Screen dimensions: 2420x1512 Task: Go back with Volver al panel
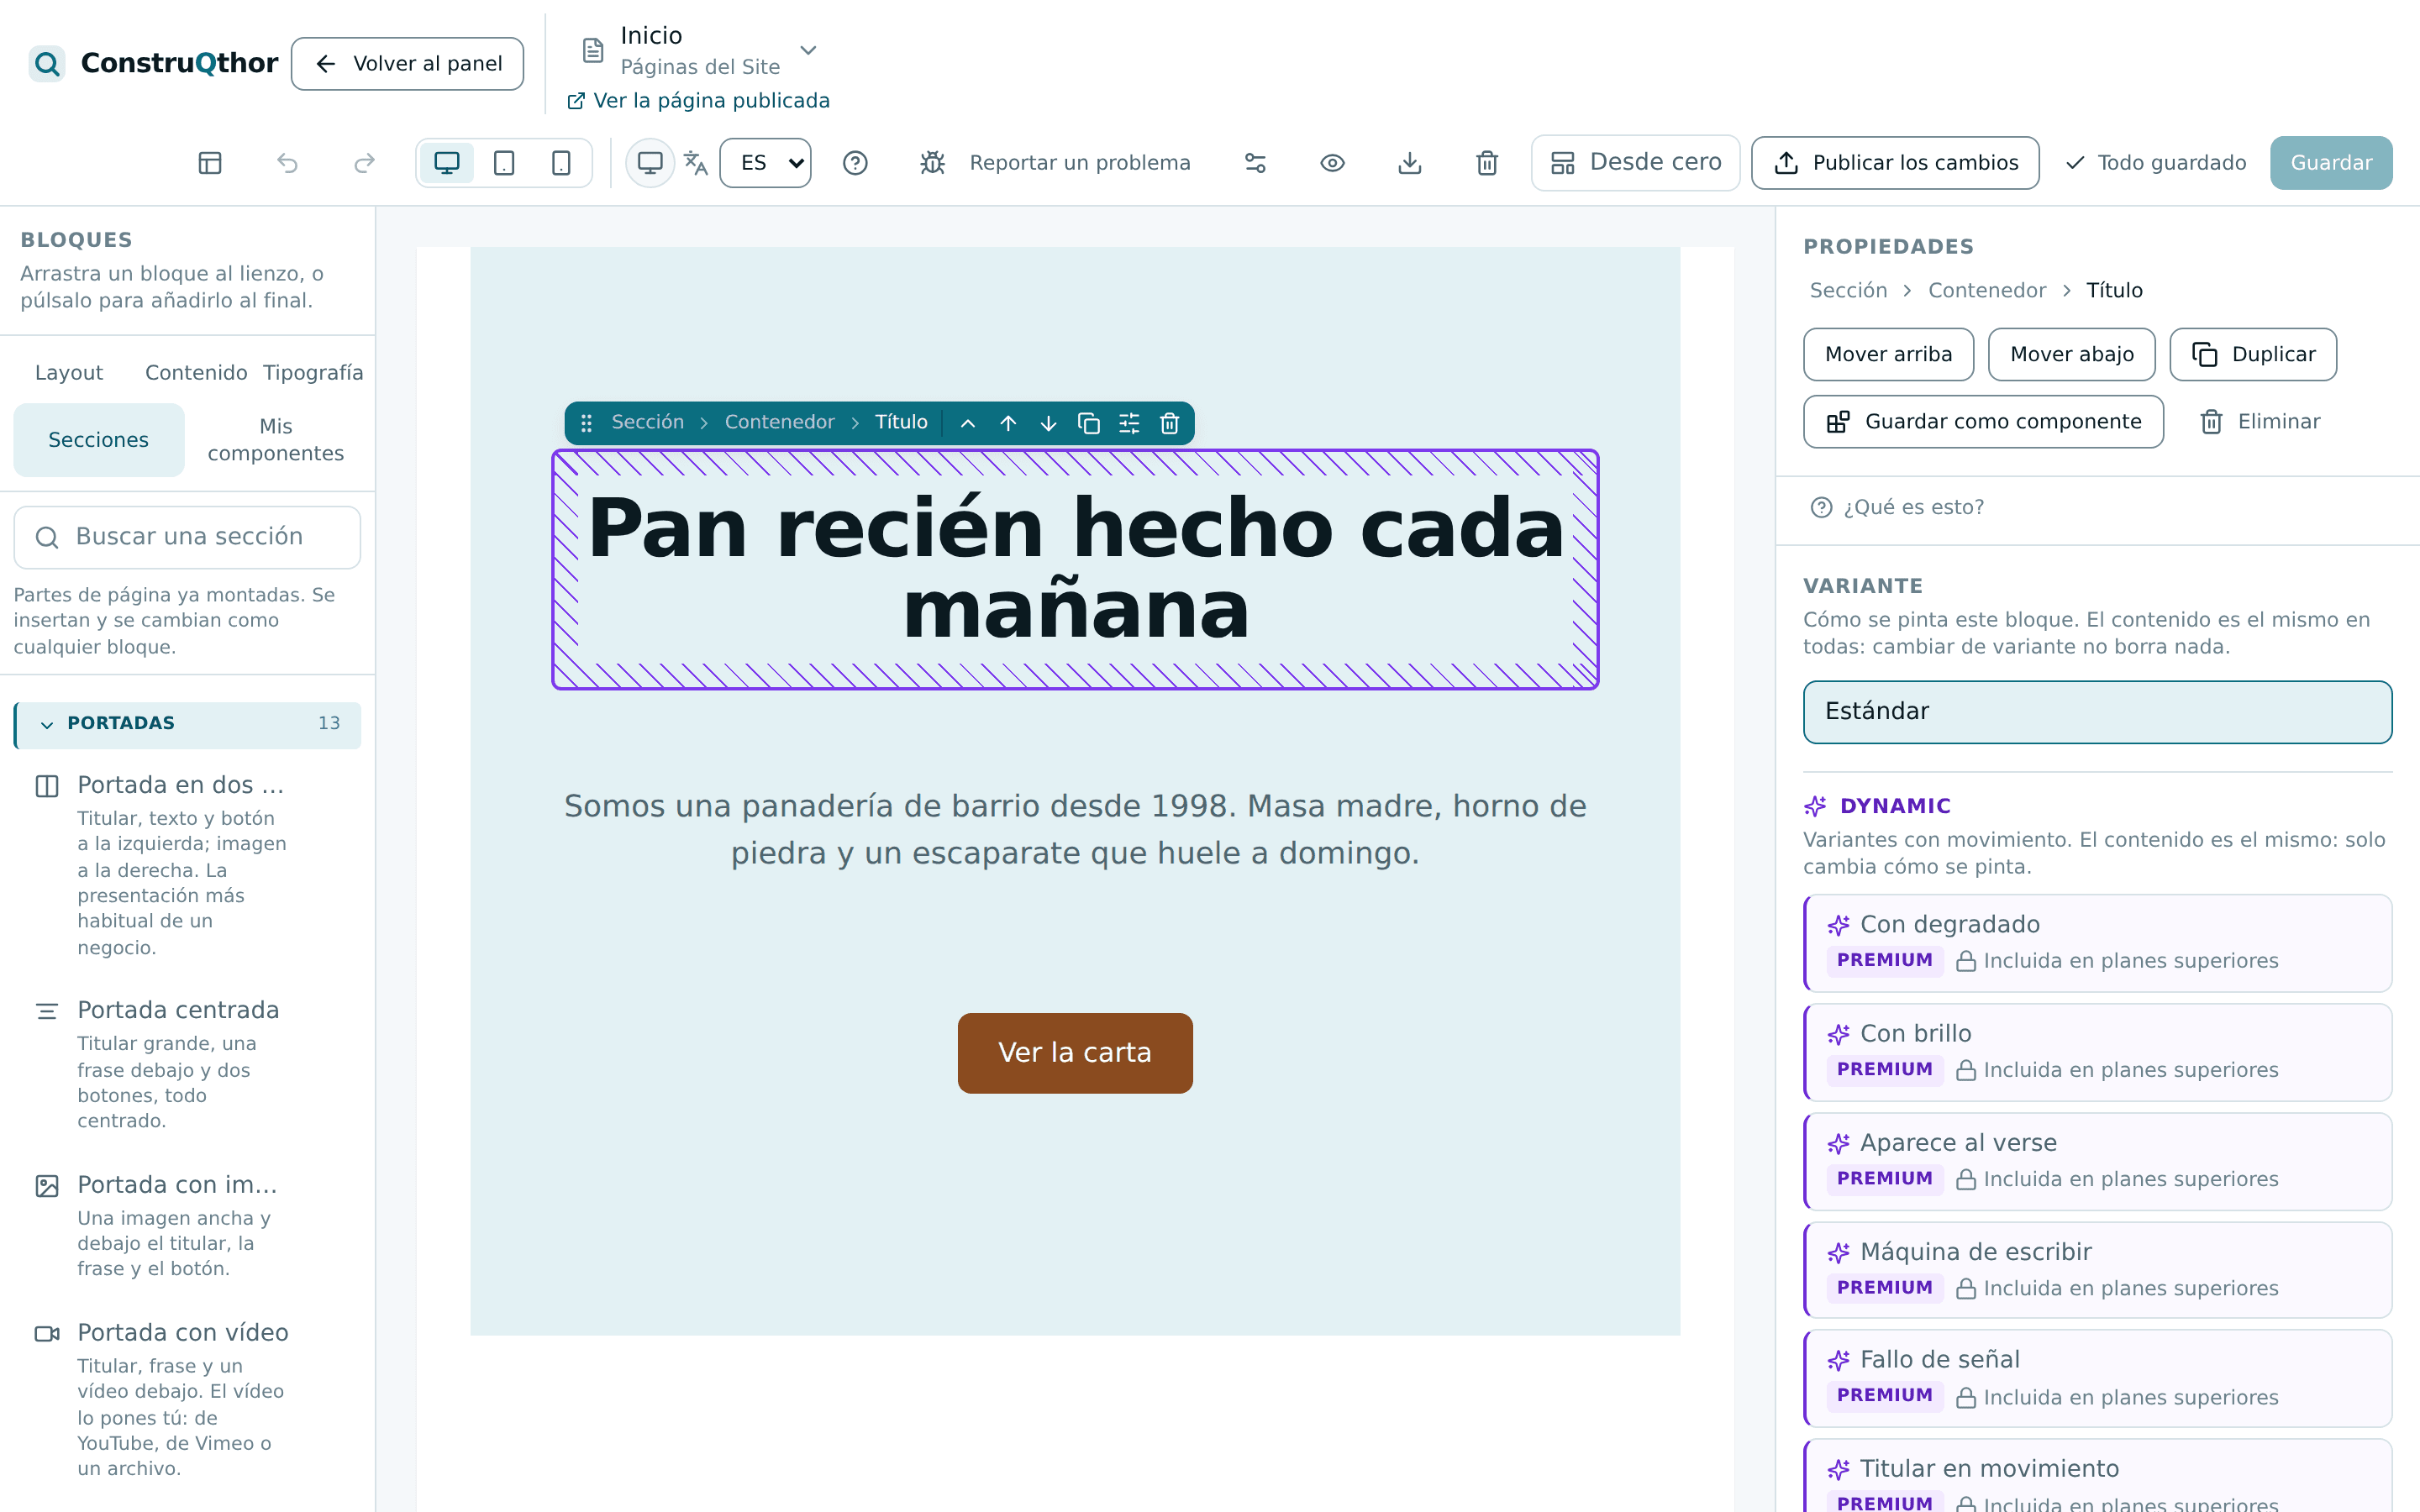coord(407,64)
